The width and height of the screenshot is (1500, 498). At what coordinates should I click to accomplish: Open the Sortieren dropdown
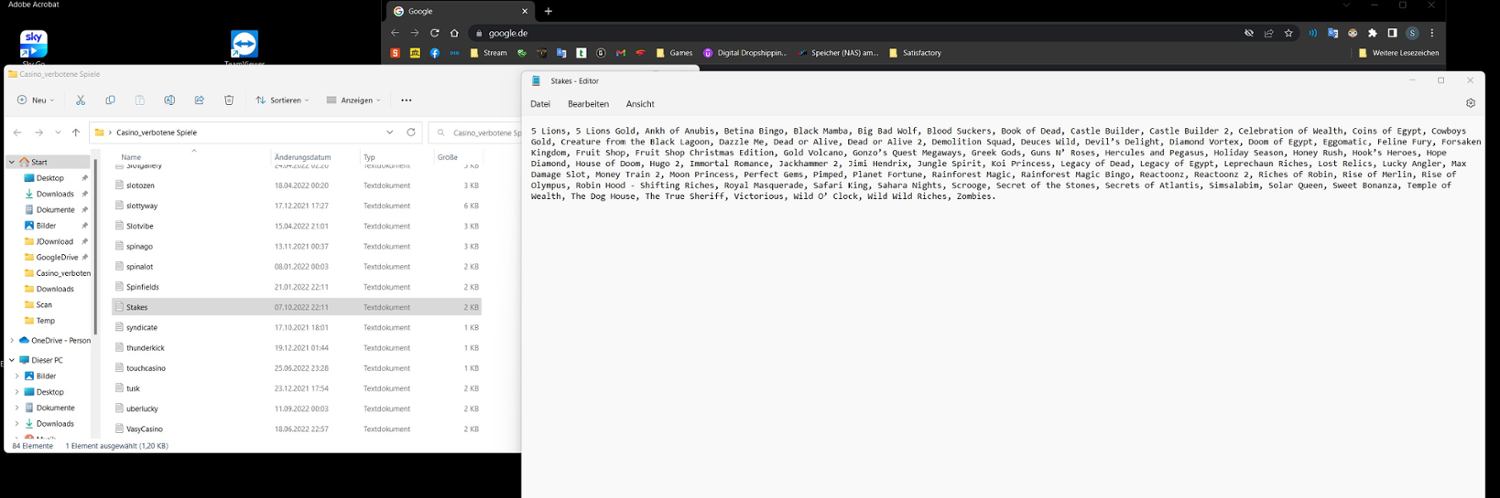pyautogui.click(x=281, y=100)
